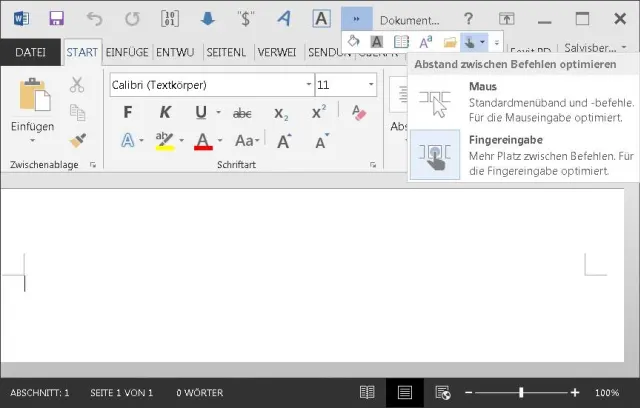Switch to the EINFÜGE tab
The image size is (640, 408).
pos(127,52)
